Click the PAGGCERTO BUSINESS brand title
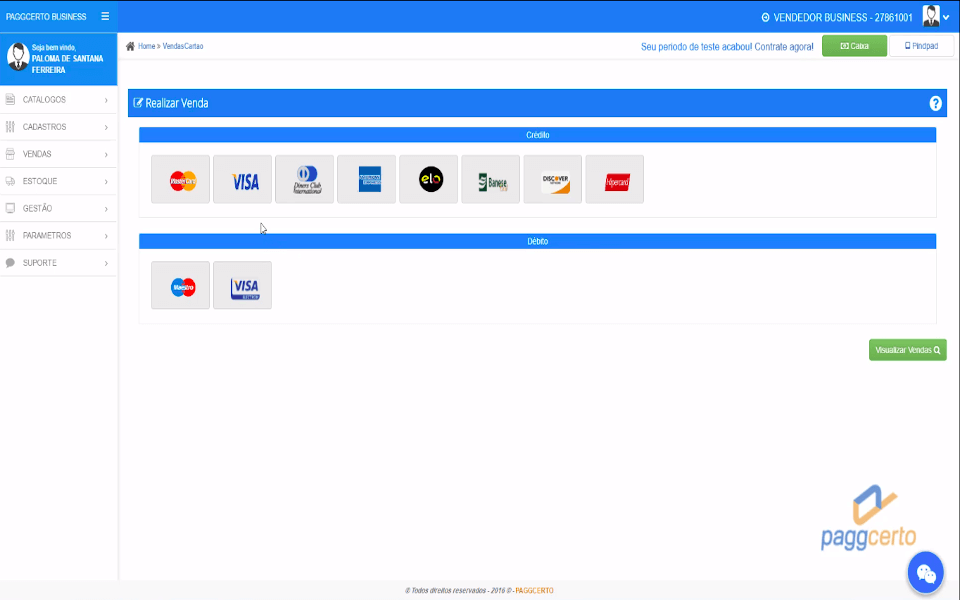The image size is (960, 600). tap(46, 17)
